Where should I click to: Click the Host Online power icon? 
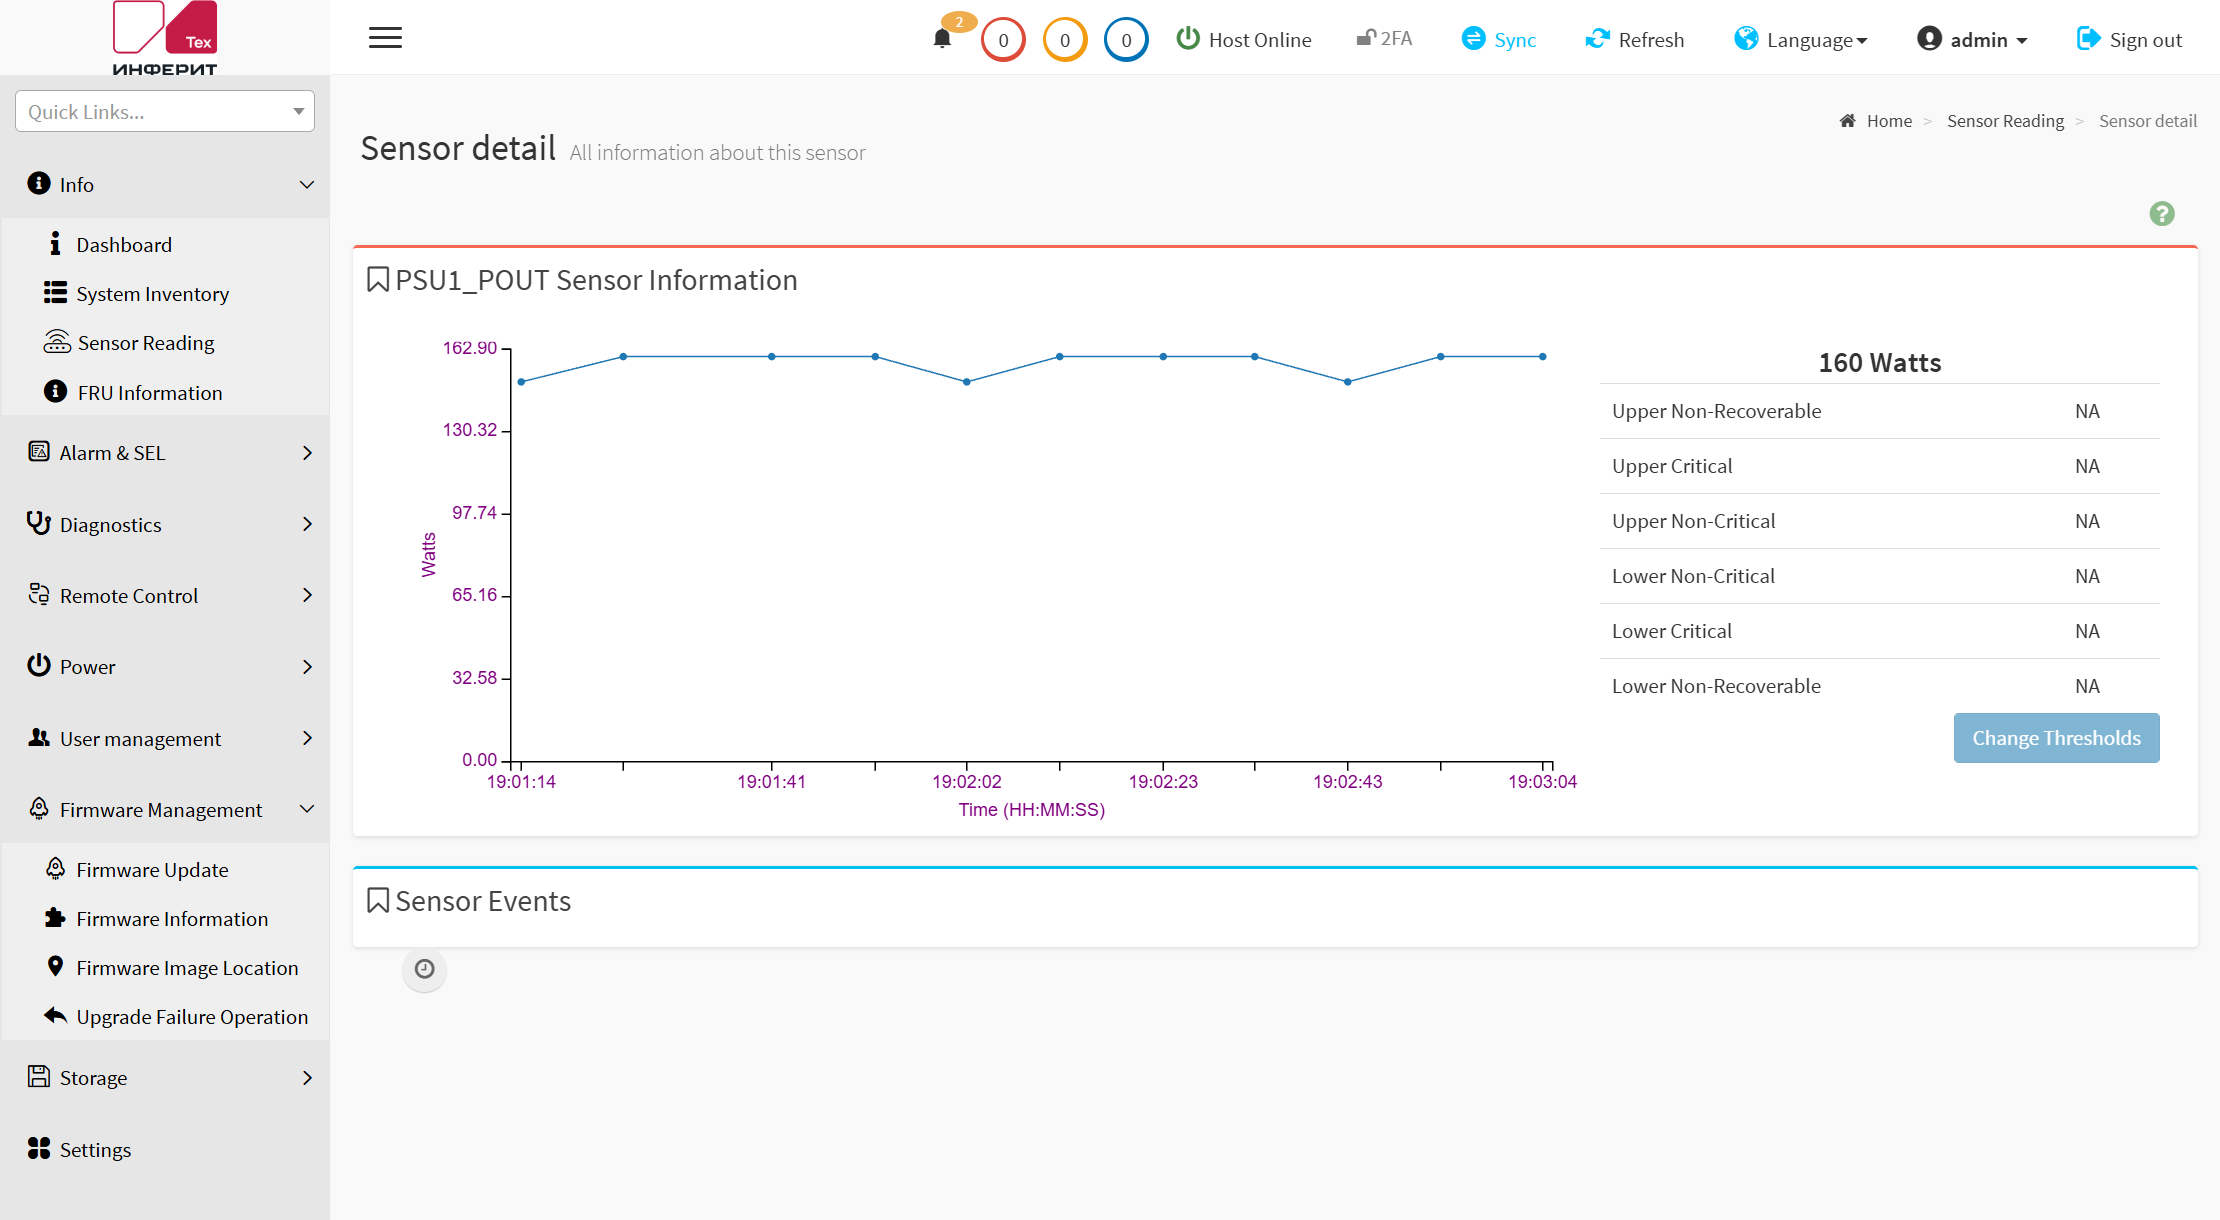tap(1188, 38)
